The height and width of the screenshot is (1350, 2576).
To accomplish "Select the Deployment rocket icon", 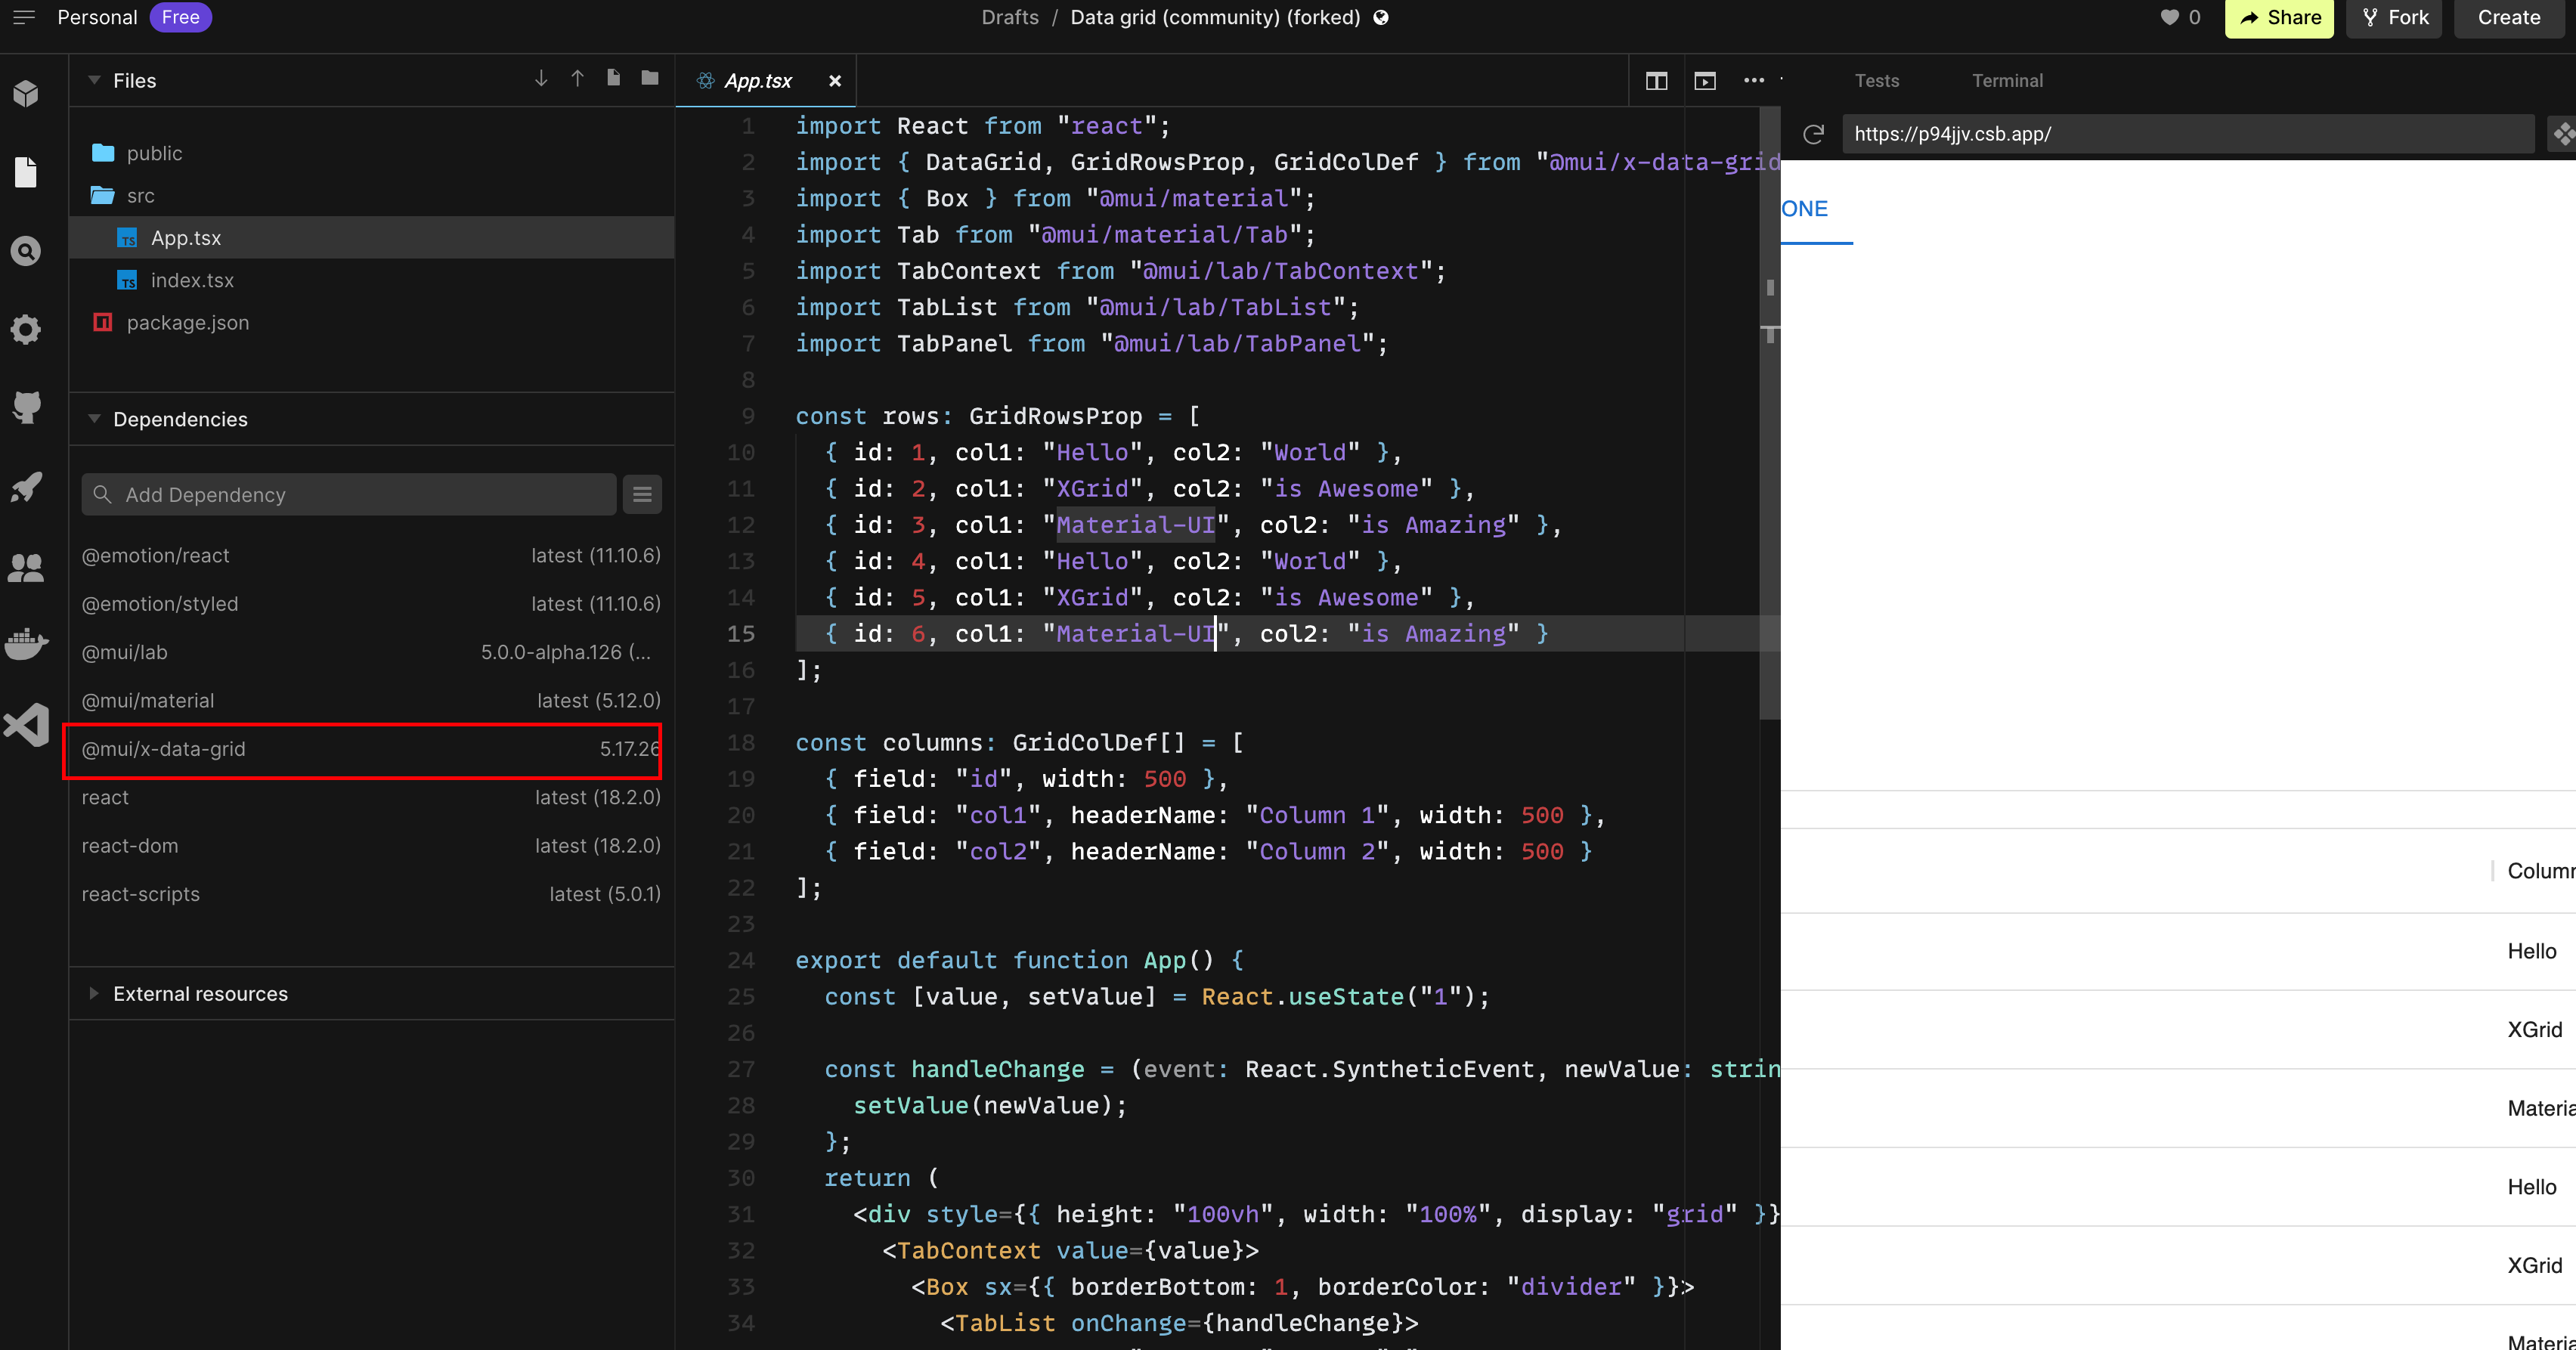I will point(26,487).
